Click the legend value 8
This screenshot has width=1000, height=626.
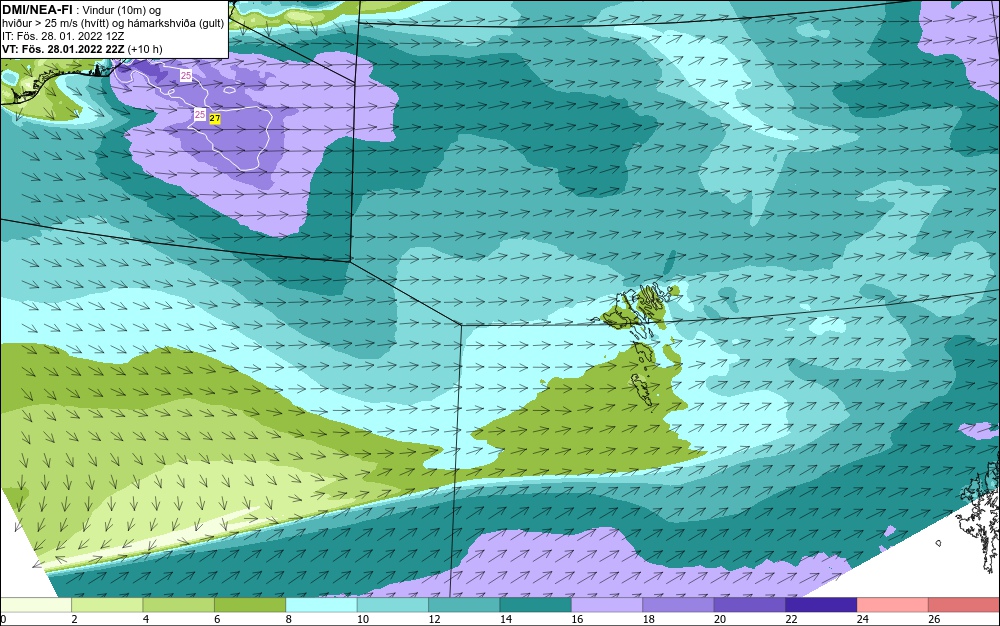tap(288, 619)
